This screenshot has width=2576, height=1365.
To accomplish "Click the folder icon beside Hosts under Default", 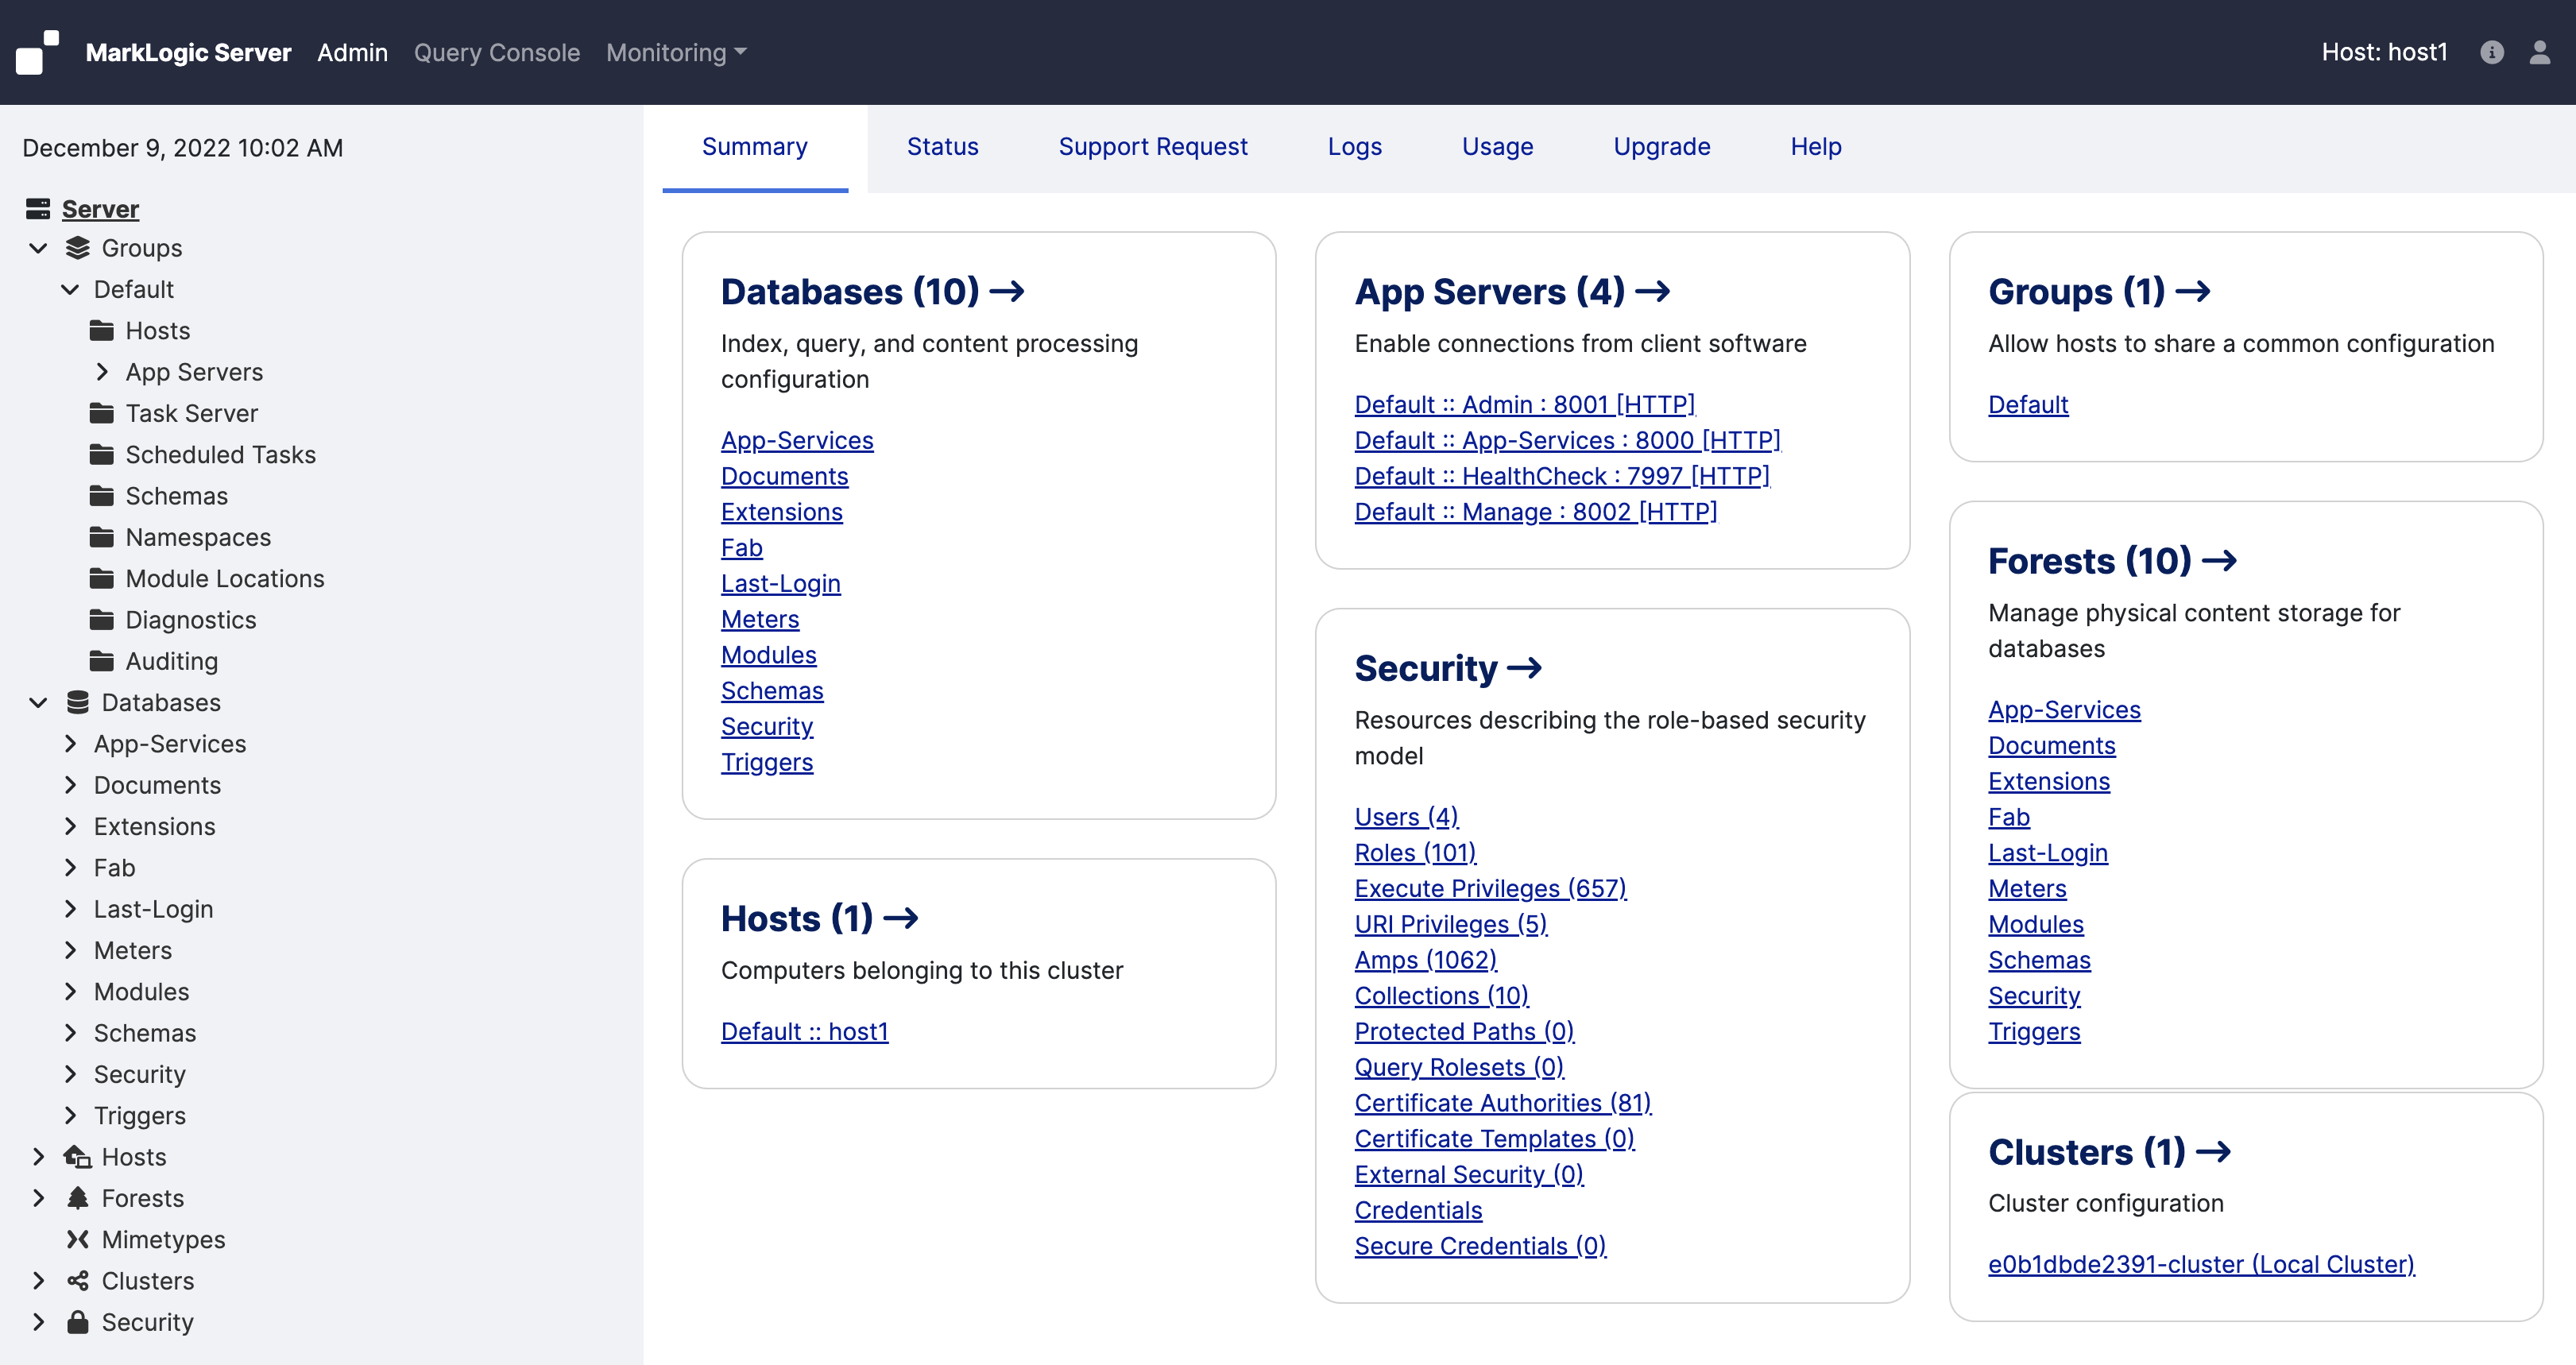I will pos(102,330).
